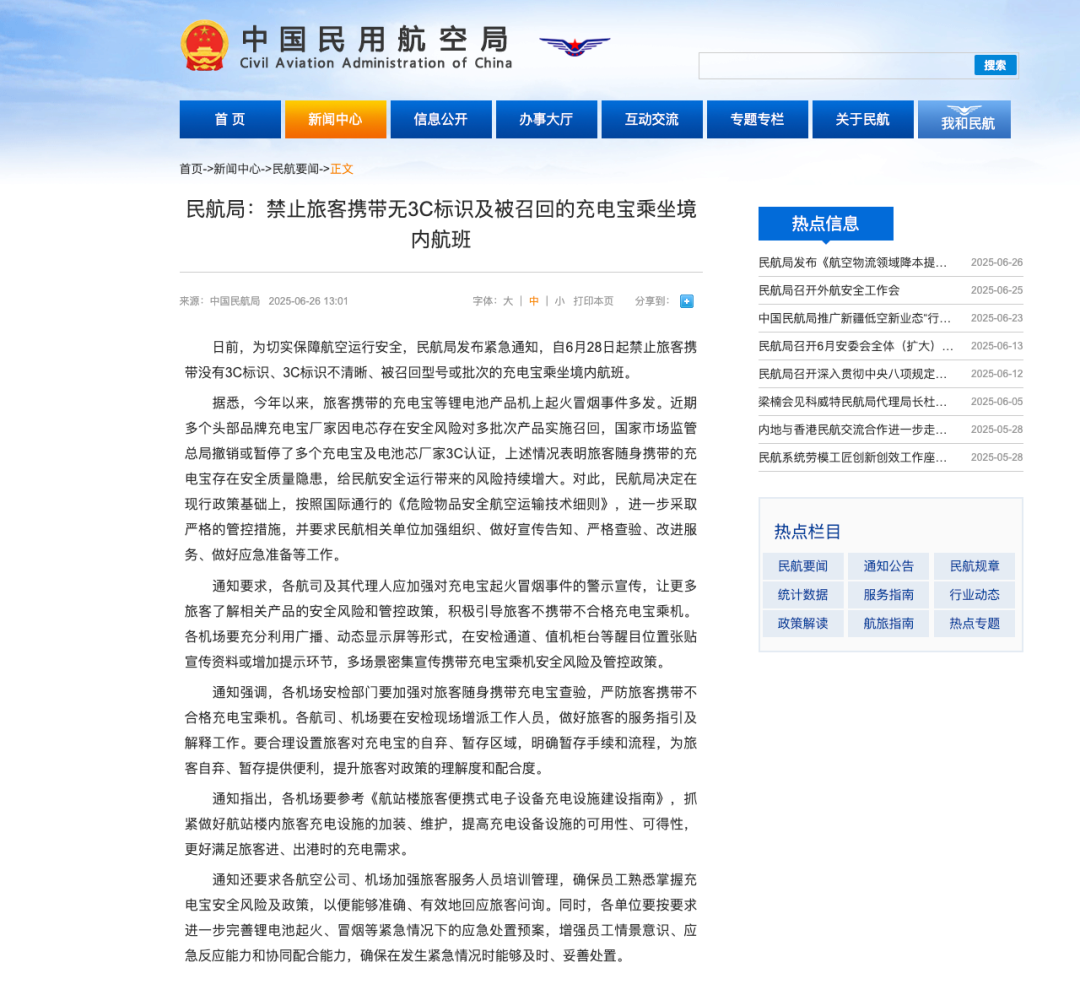1080x984 pixels.
Task: Click the 字体 font size label
Action: coord(484,301)
